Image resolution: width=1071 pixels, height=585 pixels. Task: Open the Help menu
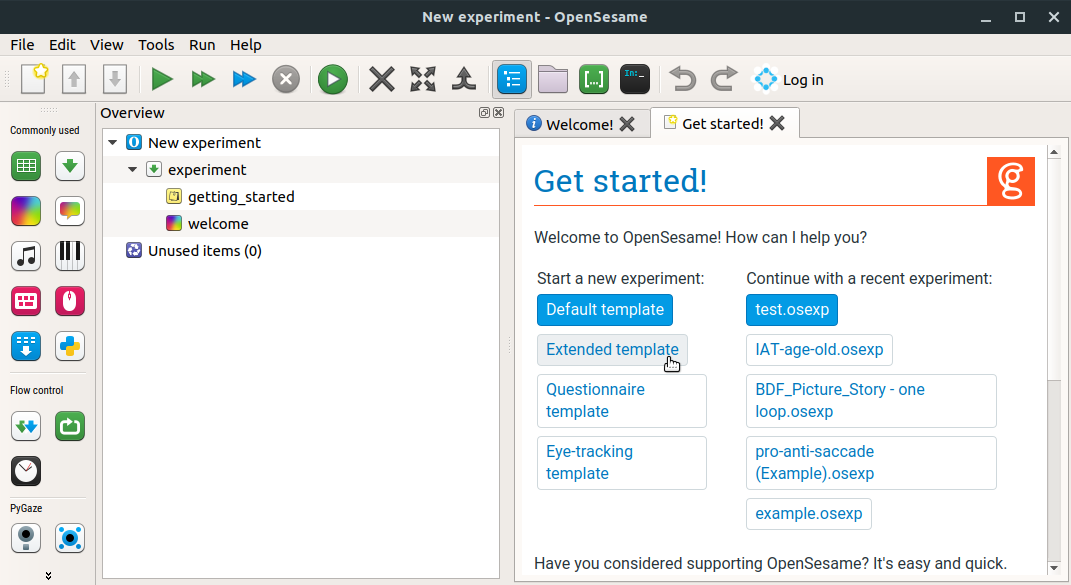tap(246, 45)
